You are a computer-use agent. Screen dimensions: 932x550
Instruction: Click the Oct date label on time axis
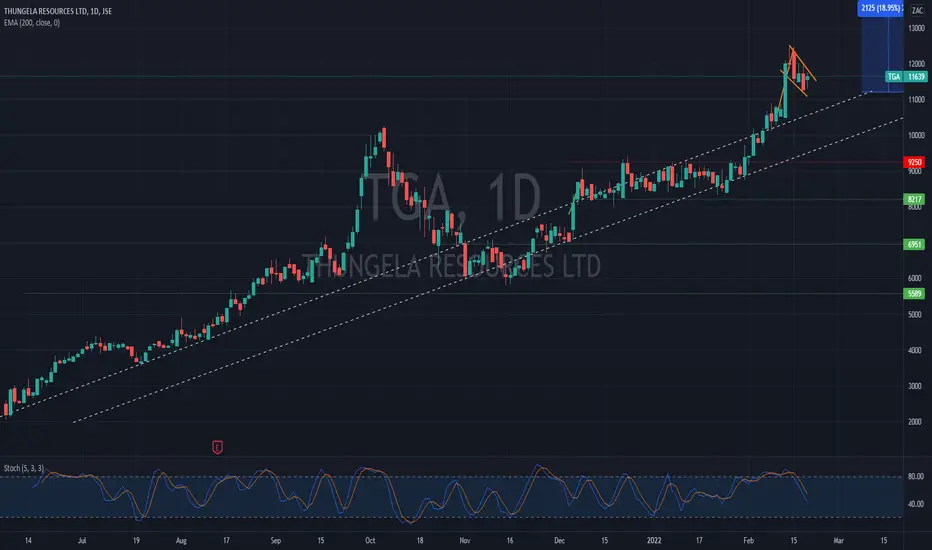370,540
